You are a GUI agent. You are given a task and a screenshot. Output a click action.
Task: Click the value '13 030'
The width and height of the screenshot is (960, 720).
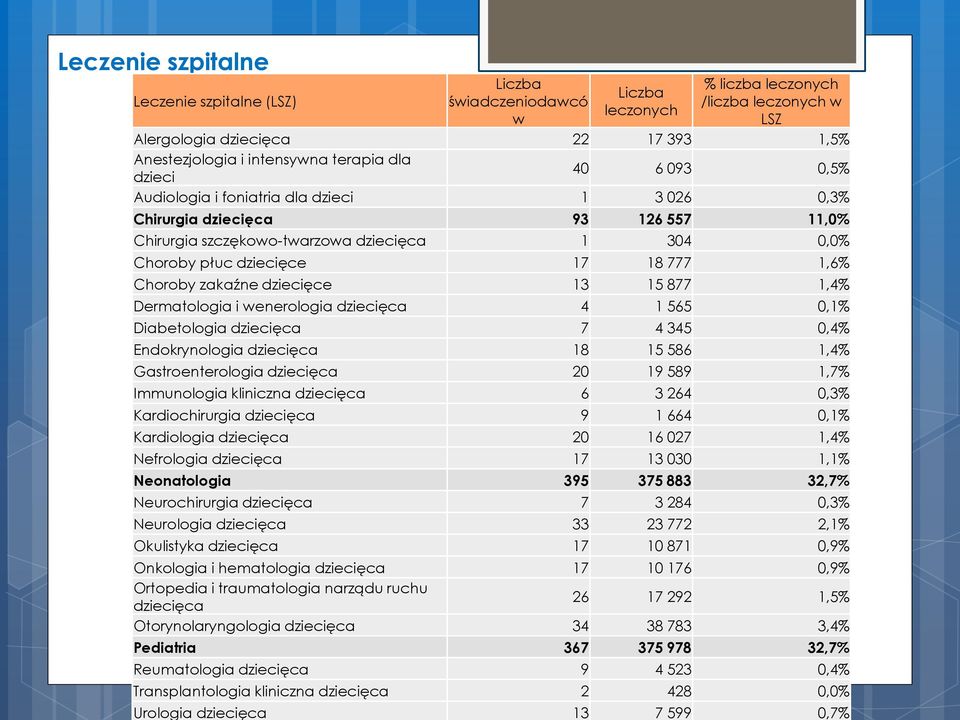[x=669, y=459]
